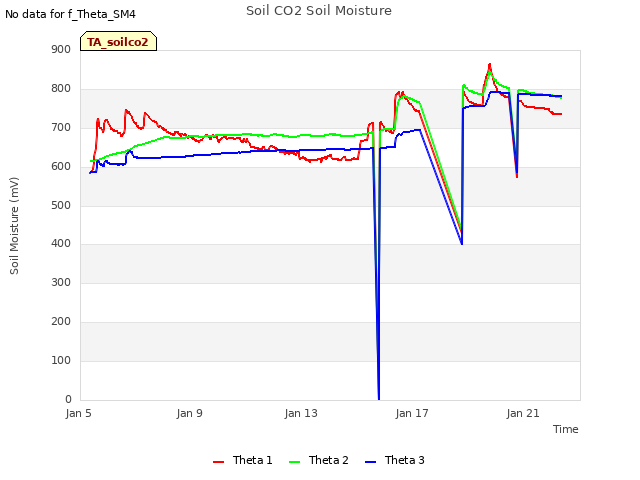Image resolution: width=640 pixels, height=480 pixels.
Task: Click the red Theta 1 peak near 860
Action: click(490, 64)
